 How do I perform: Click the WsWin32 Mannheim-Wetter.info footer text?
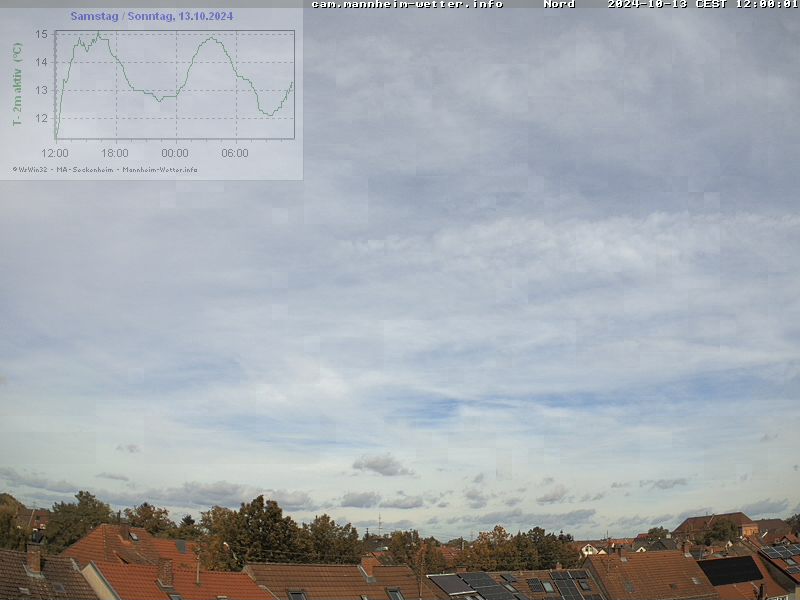[x=105, y=169]
